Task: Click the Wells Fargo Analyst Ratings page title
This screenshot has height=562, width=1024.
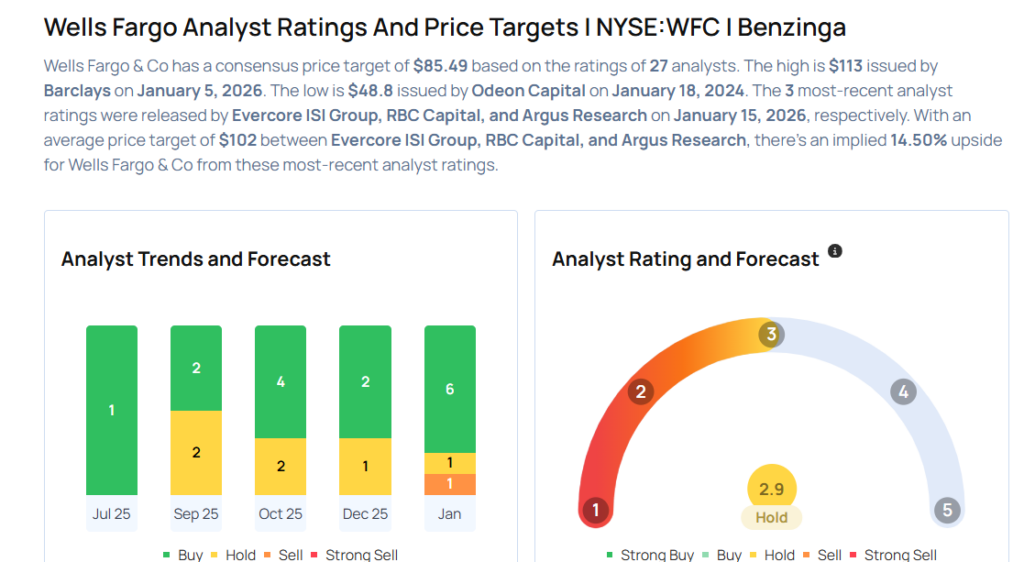Action: click(x=445, y=27)
